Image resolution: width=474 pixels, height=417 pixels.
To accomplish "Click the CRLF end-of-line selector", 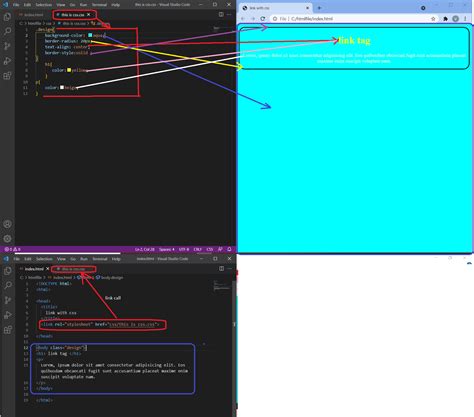I will click(198, 249).
